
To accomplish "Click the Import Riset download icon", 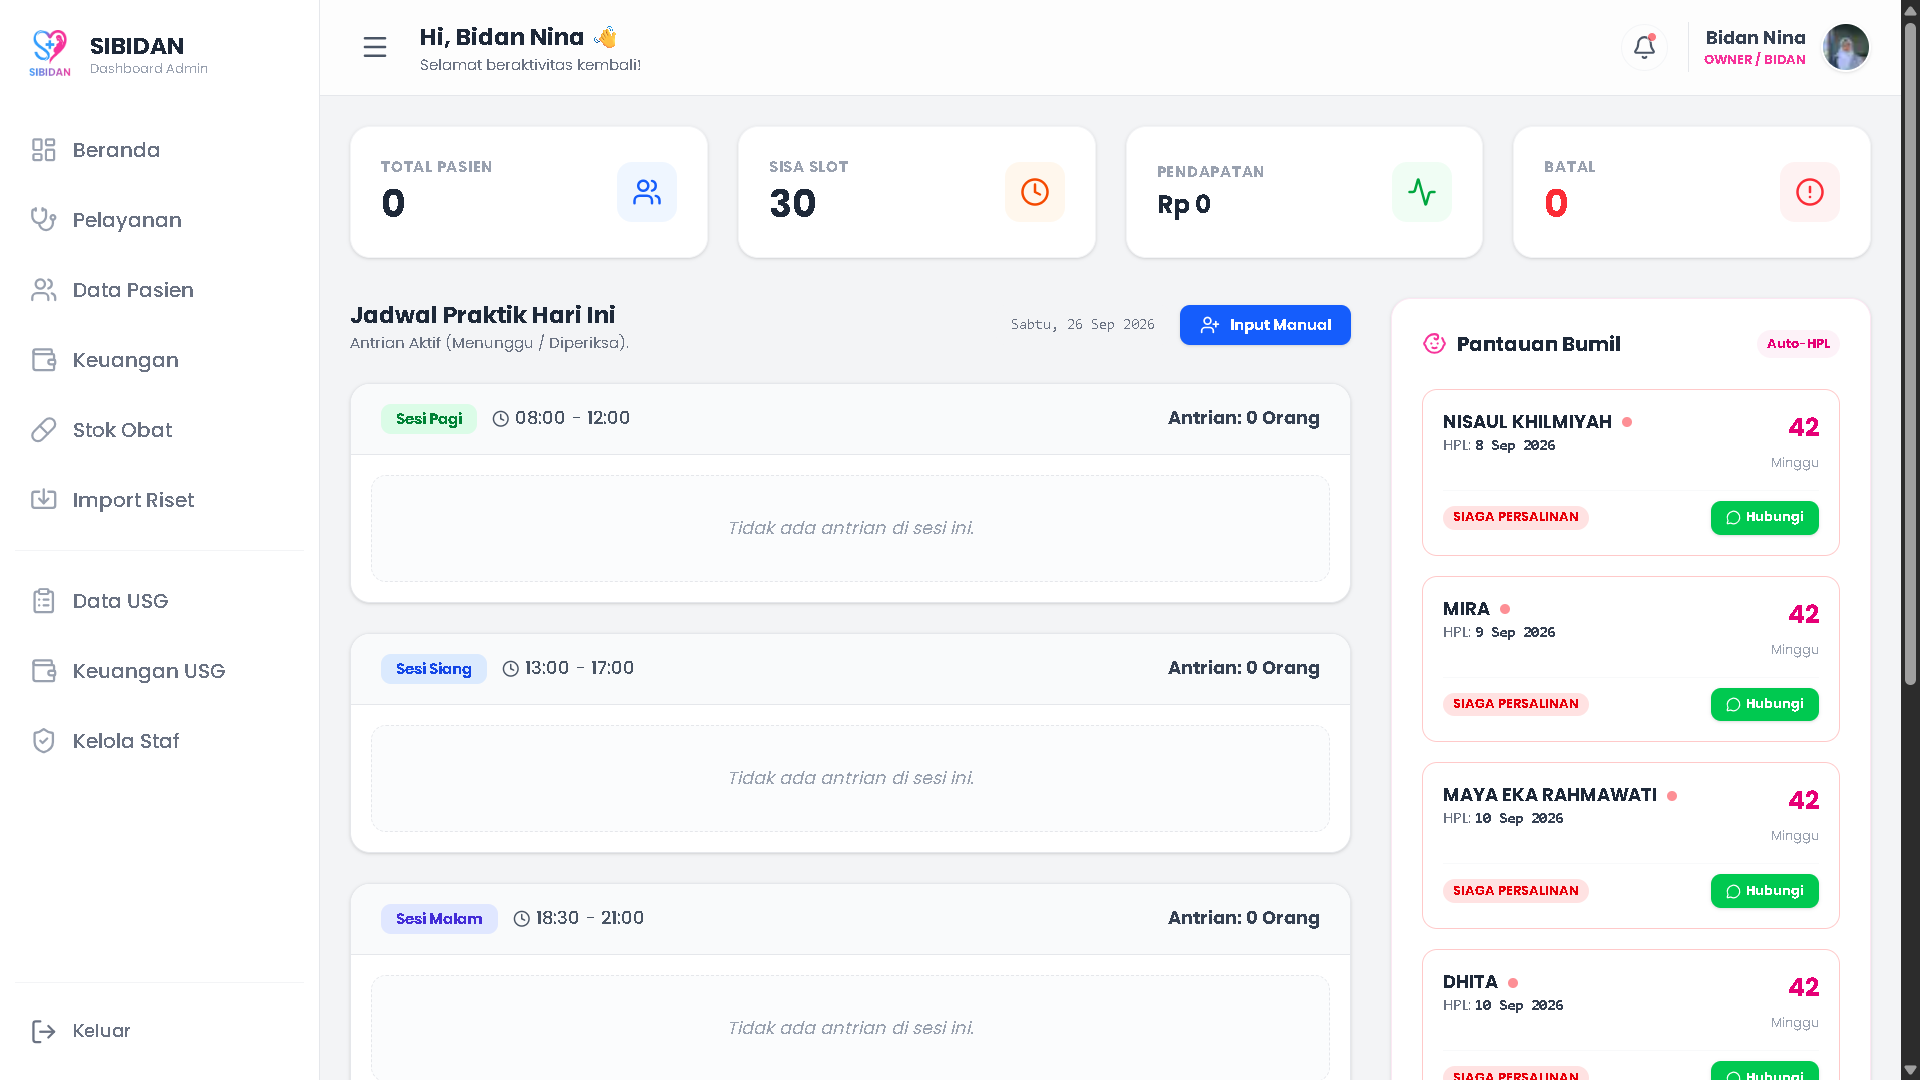I will coord(43,500).
